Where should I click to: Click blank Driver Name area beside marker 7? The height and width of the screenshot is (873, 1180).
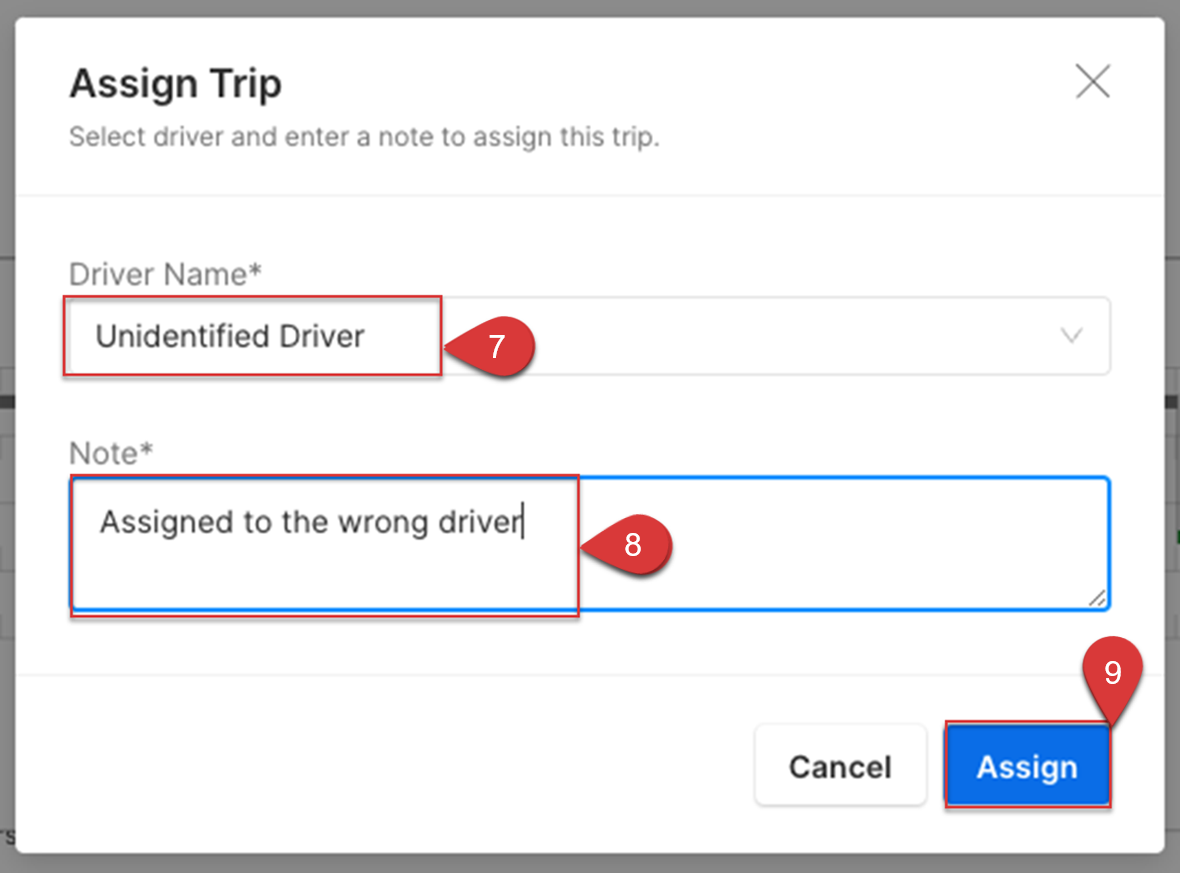click(x=790, y=336)
